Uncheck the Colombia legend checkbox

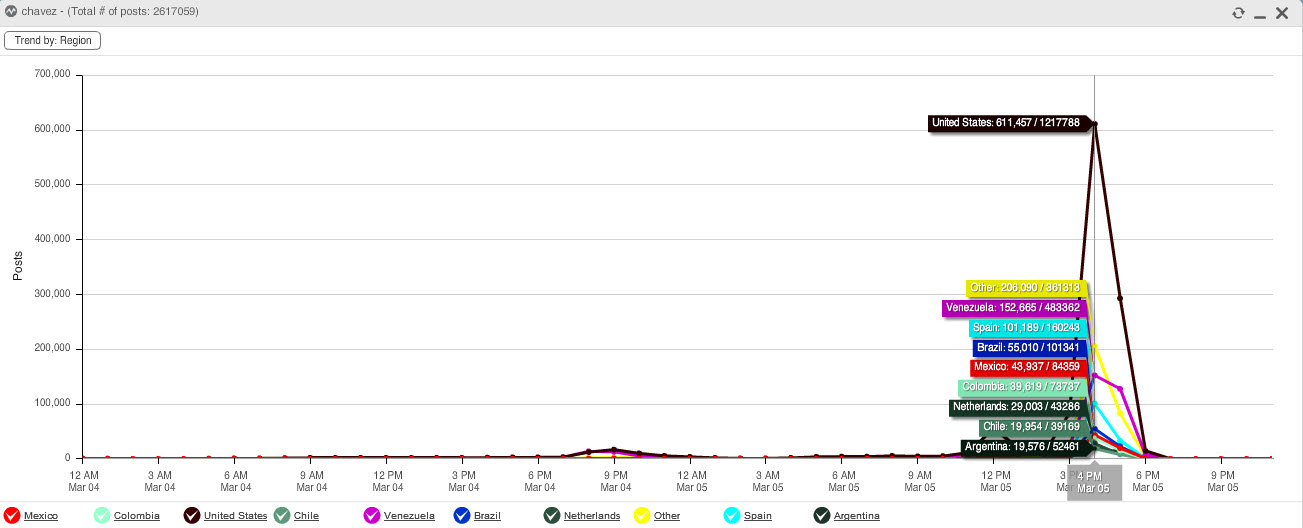[x=102, y=516]
